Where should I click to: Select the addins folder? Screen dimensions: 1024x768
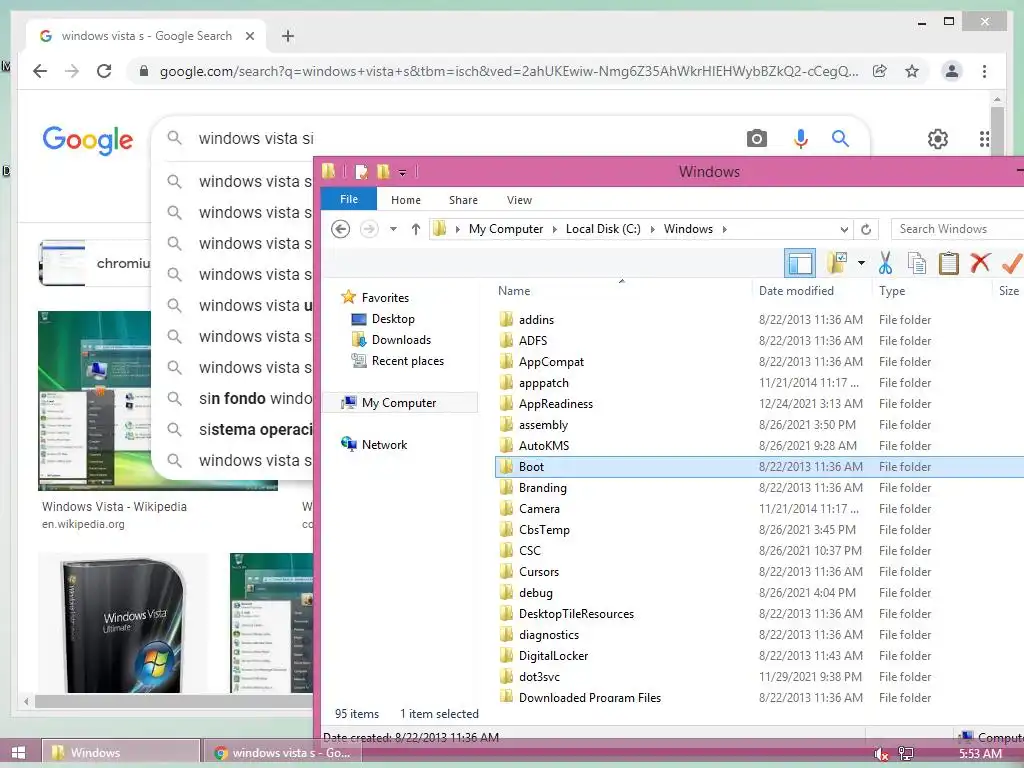(x=536, y=319)
